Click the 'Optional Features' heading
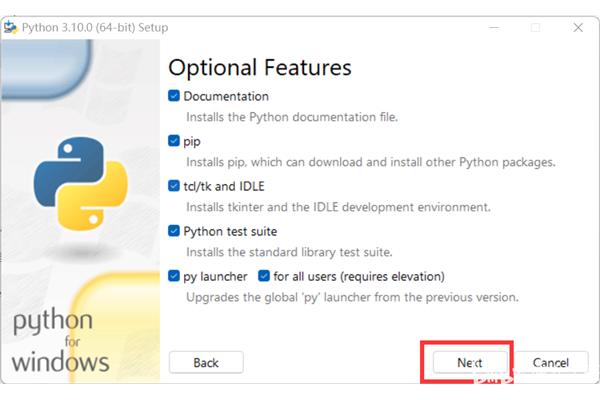The width and height of the screenshot is (600, 400). [260, 68]
